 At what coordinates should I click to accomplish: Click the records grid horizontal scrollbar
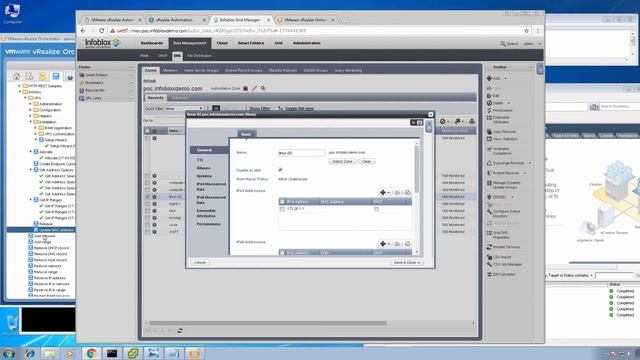pyautogui.click(x=268, y=323)
